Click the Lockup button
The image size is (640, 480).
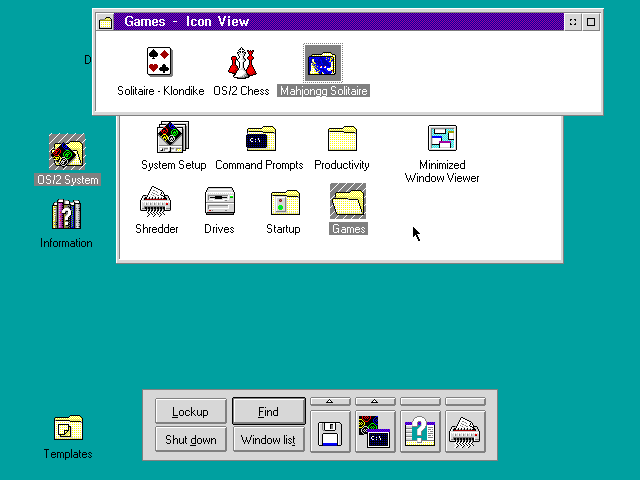[x=191, y=411]
